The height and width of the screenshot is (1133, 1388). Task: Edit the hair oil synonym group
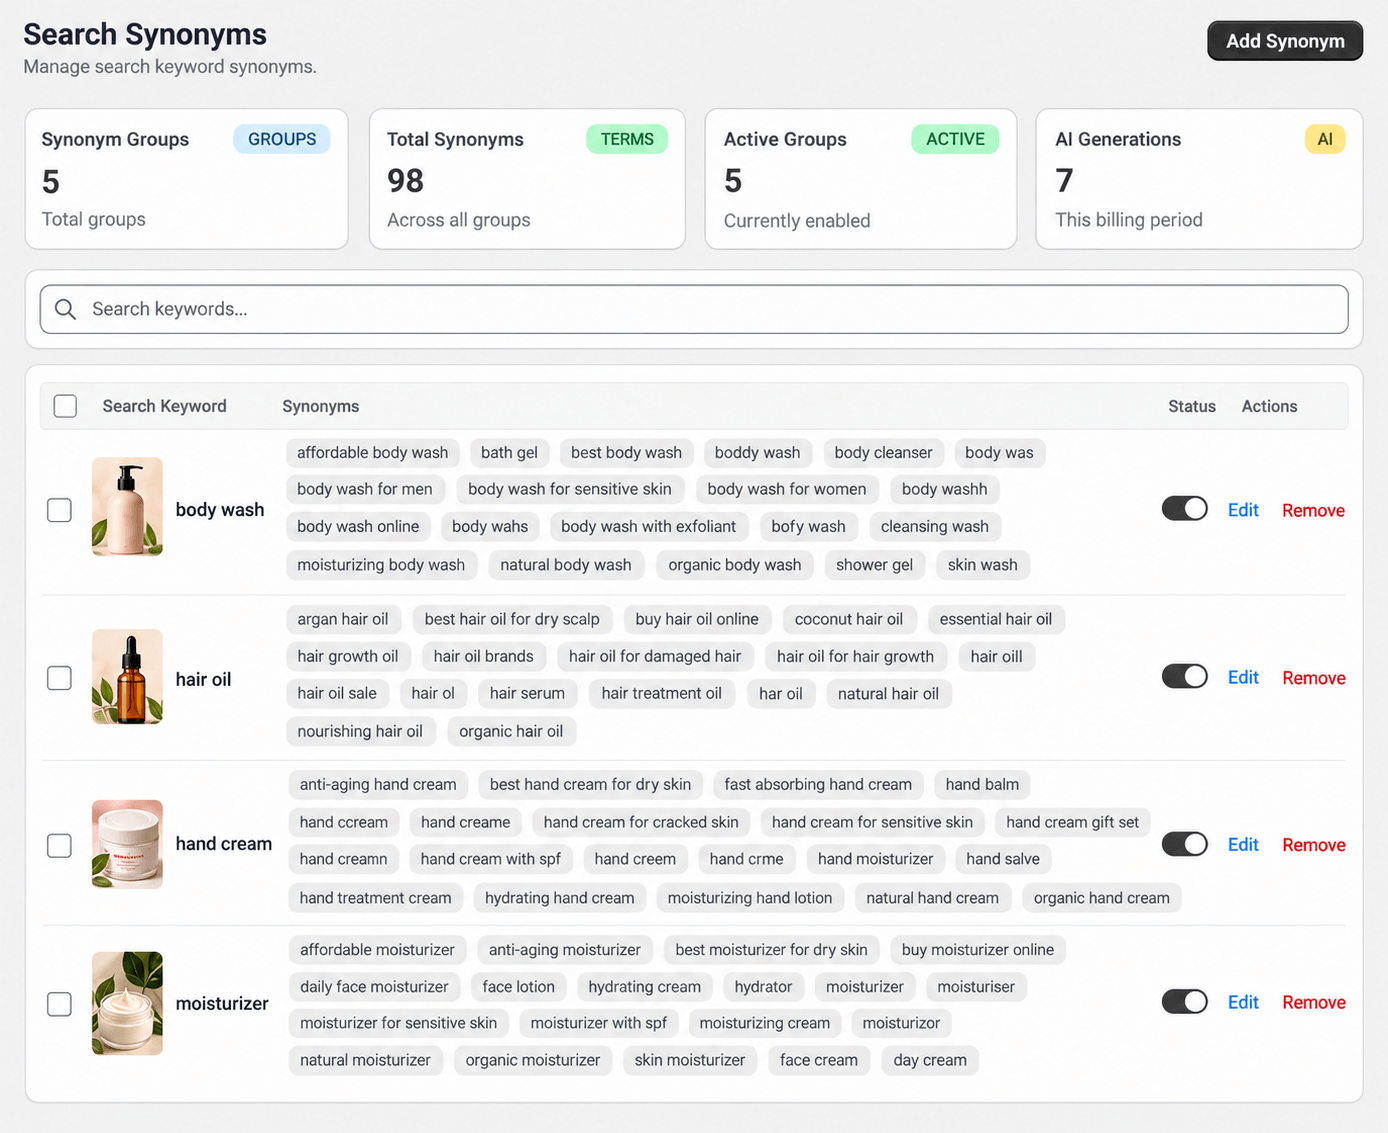coord(1243,677)
